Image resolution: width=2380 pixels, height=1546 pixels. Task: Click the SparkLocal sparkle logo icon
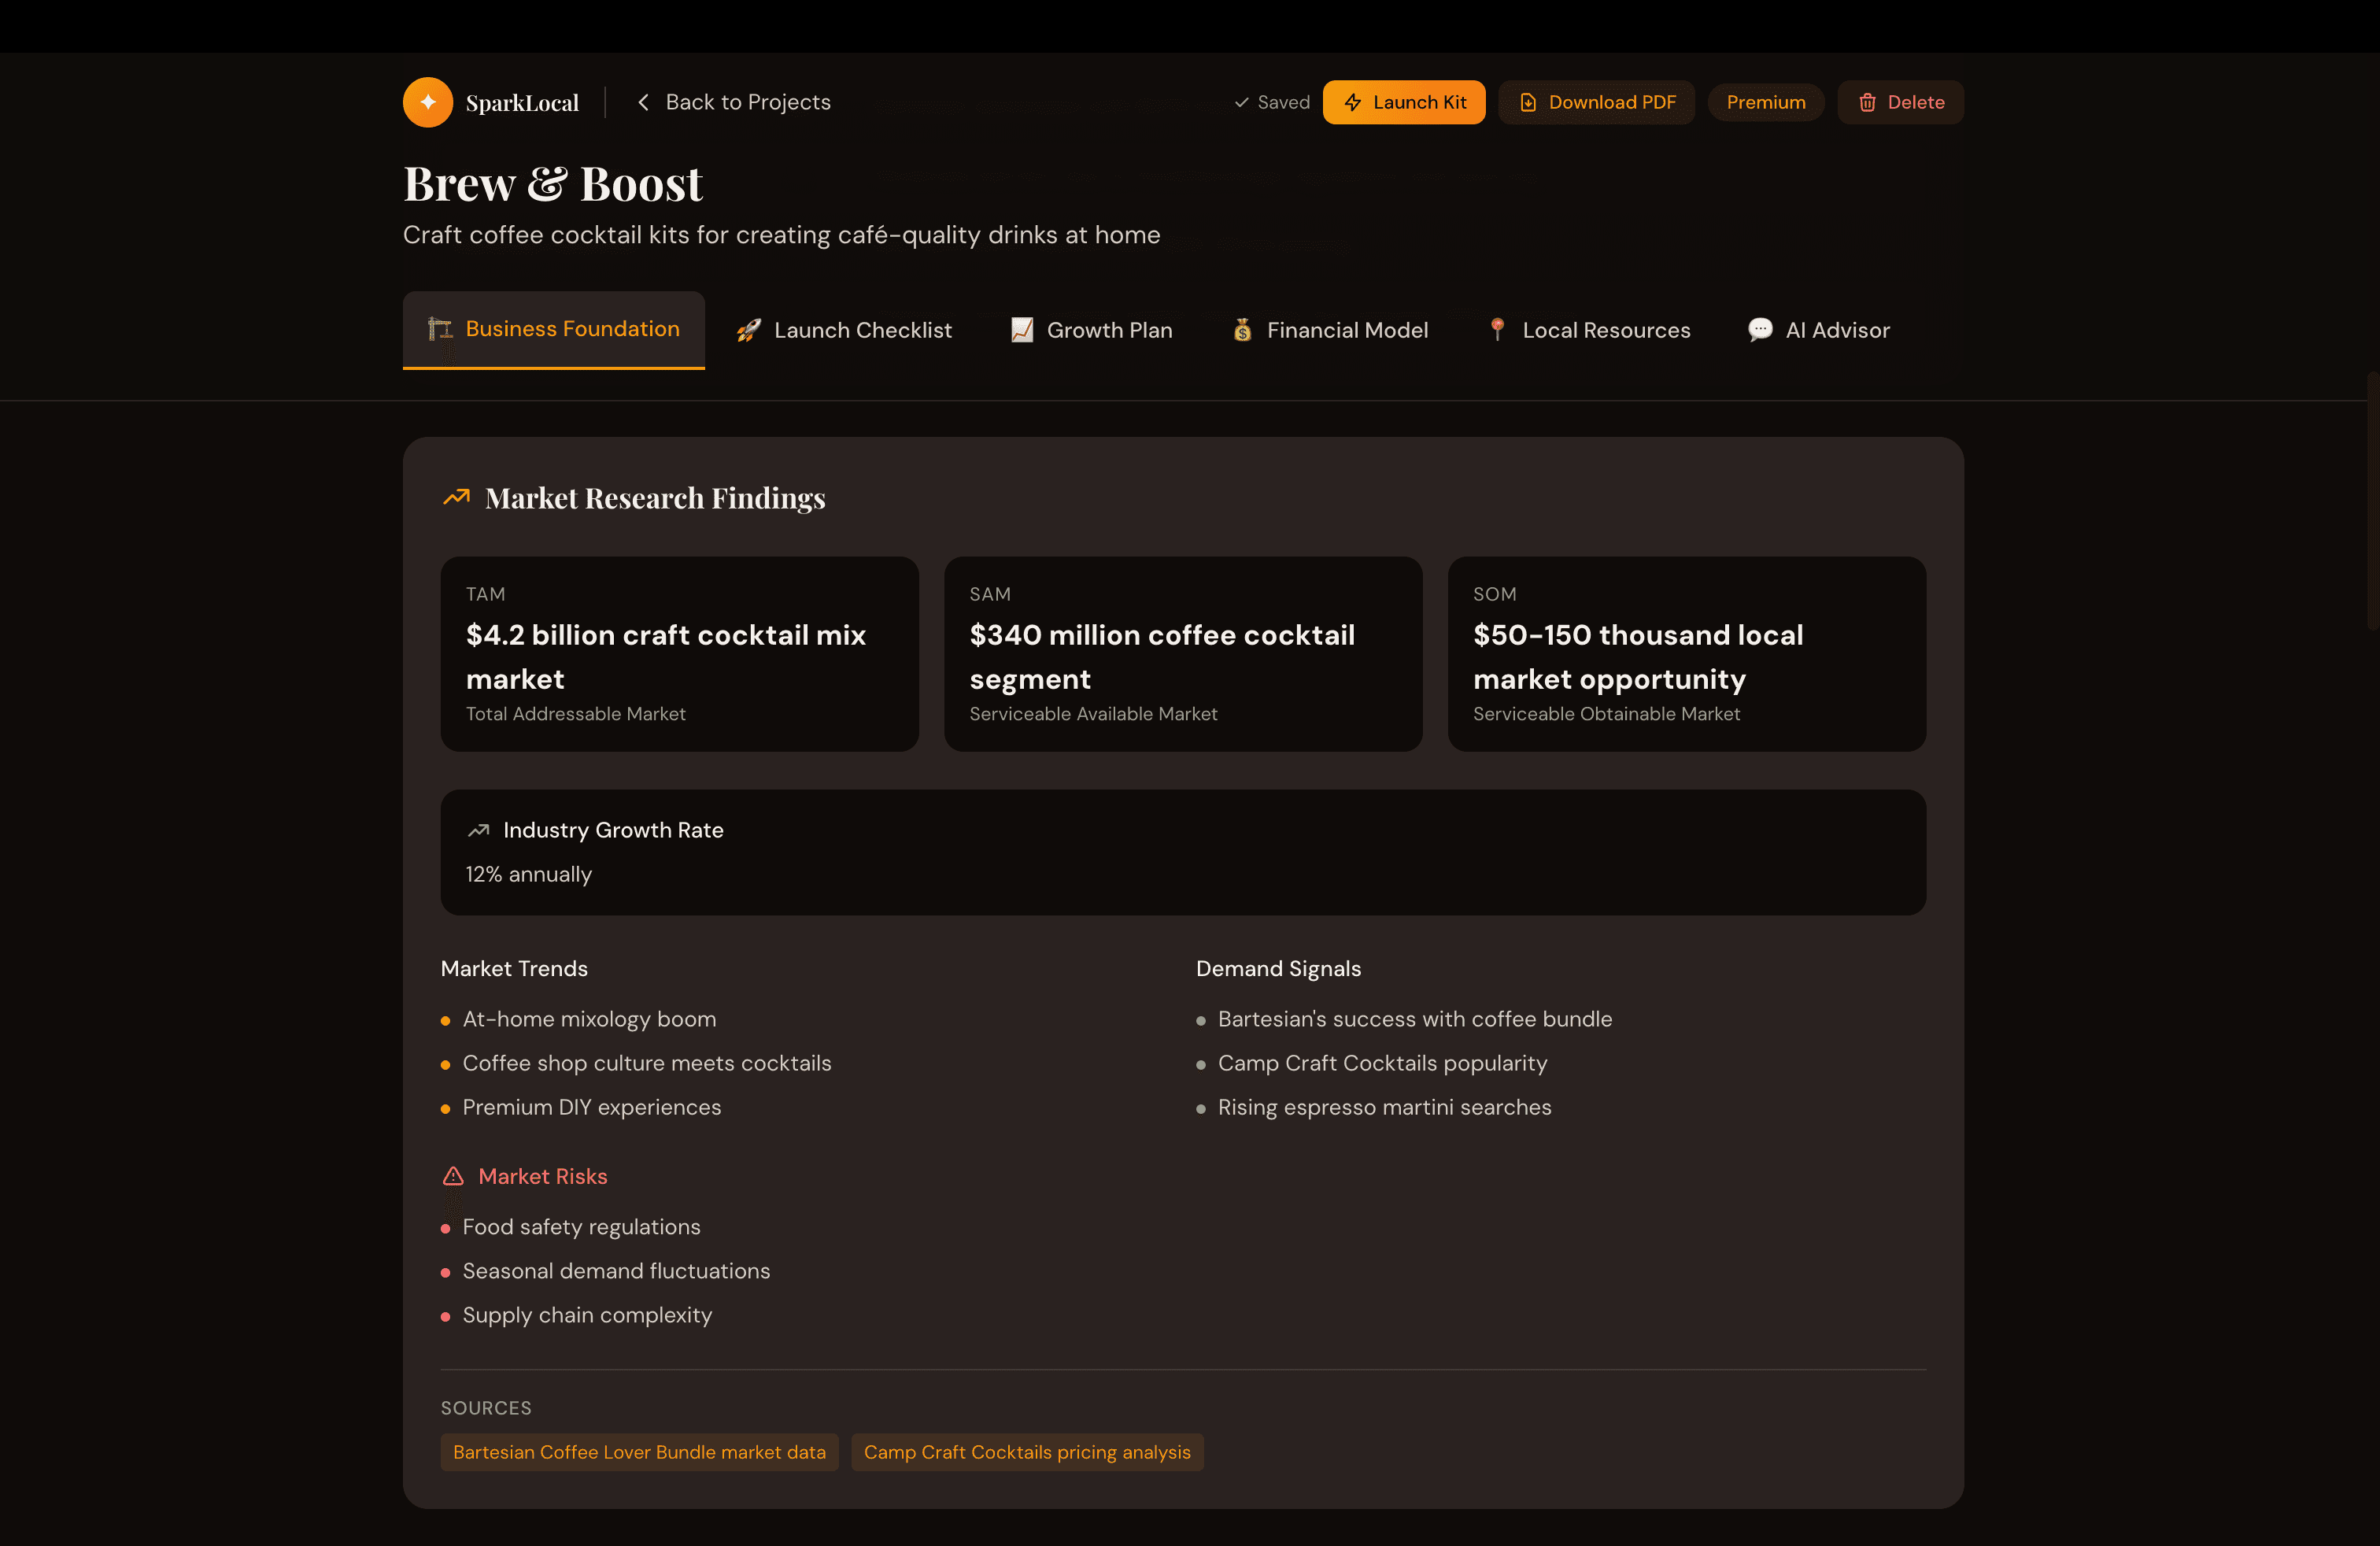(x=427, y=101)
